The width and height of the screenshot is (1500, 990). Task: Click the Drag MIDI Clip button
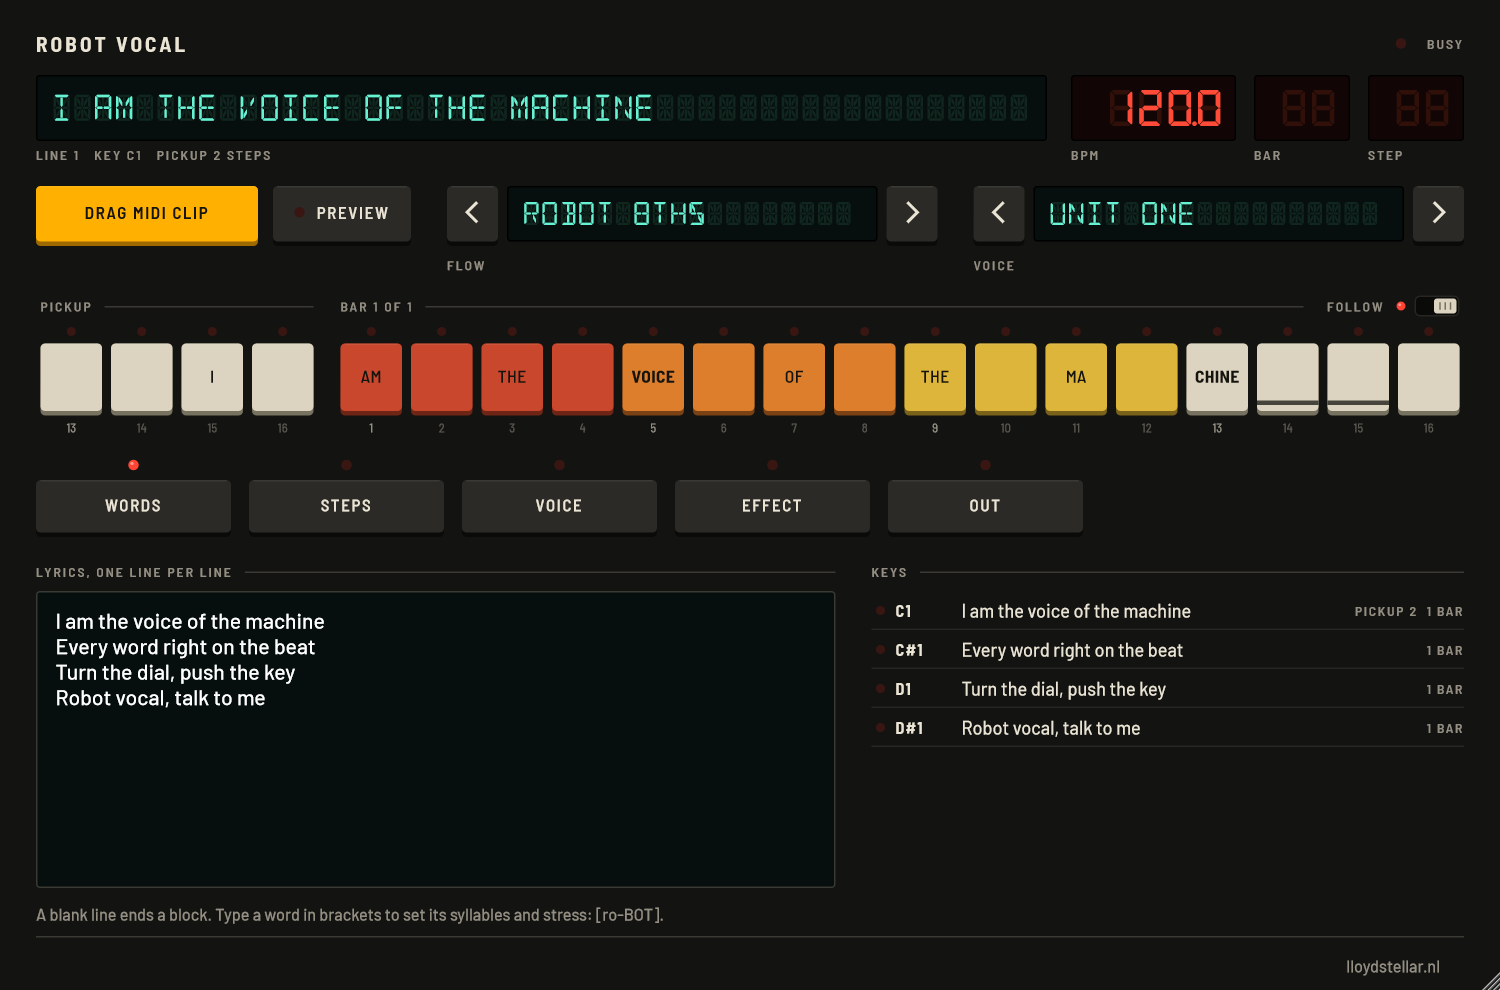(x=147, y=214)
